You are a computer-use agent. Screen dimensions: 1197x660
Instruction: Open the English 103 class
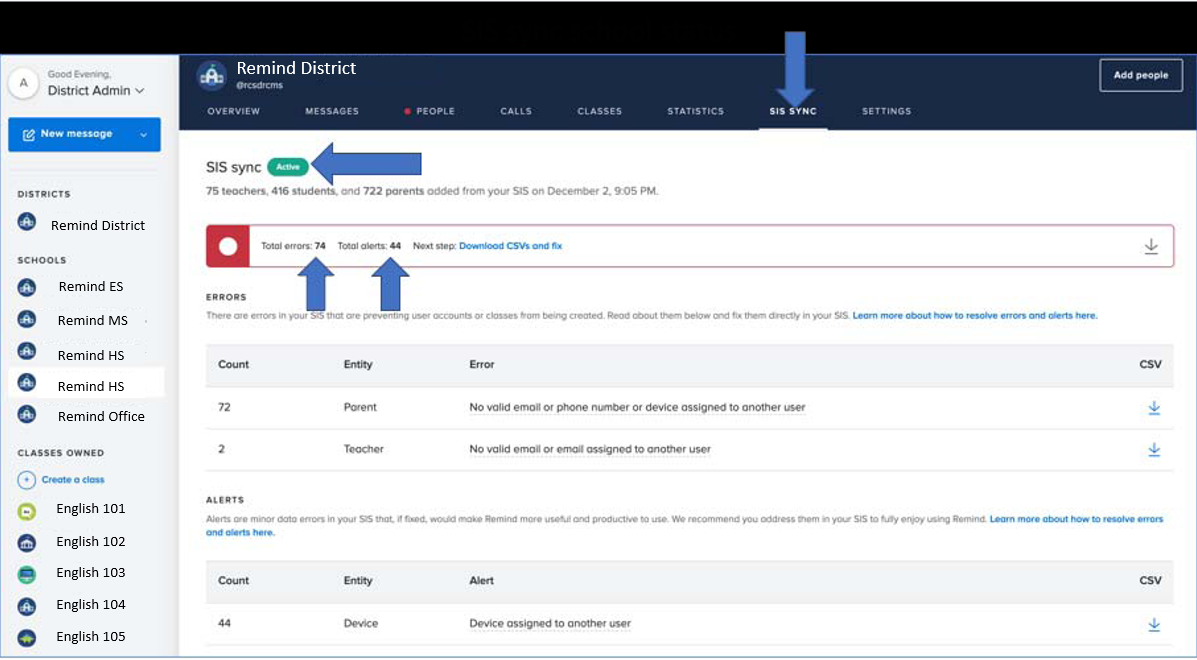tap(91, 572)
